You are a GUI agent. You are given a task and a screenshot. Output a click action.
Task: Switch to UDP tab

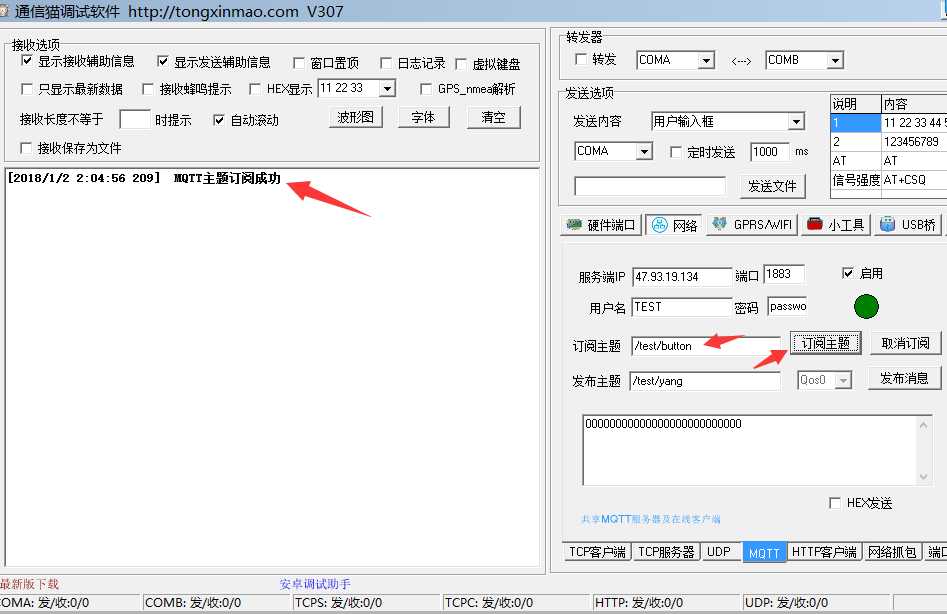coord(719,551)
